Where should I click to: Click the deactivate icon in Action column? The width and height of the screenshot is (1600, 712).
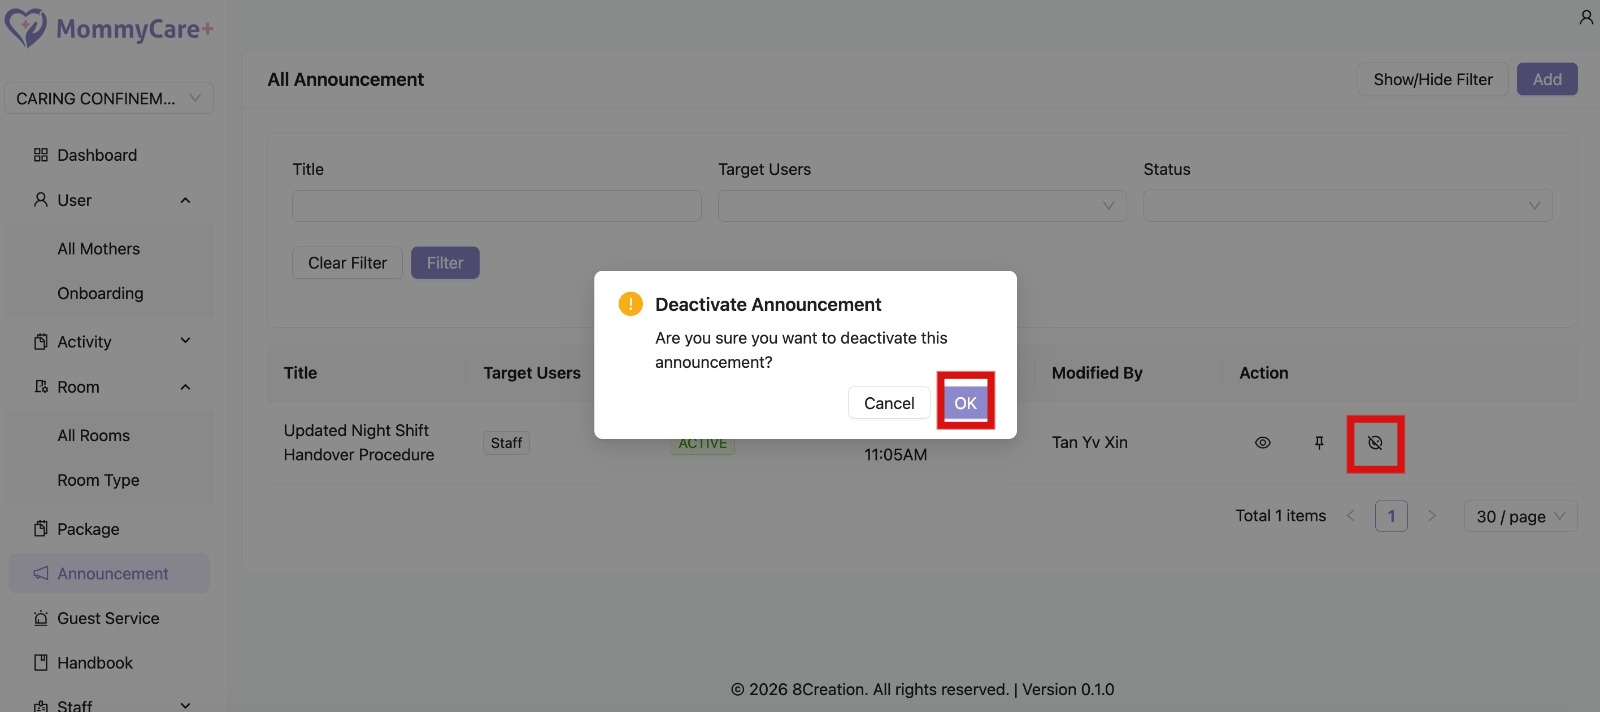tap(1375, 443)
